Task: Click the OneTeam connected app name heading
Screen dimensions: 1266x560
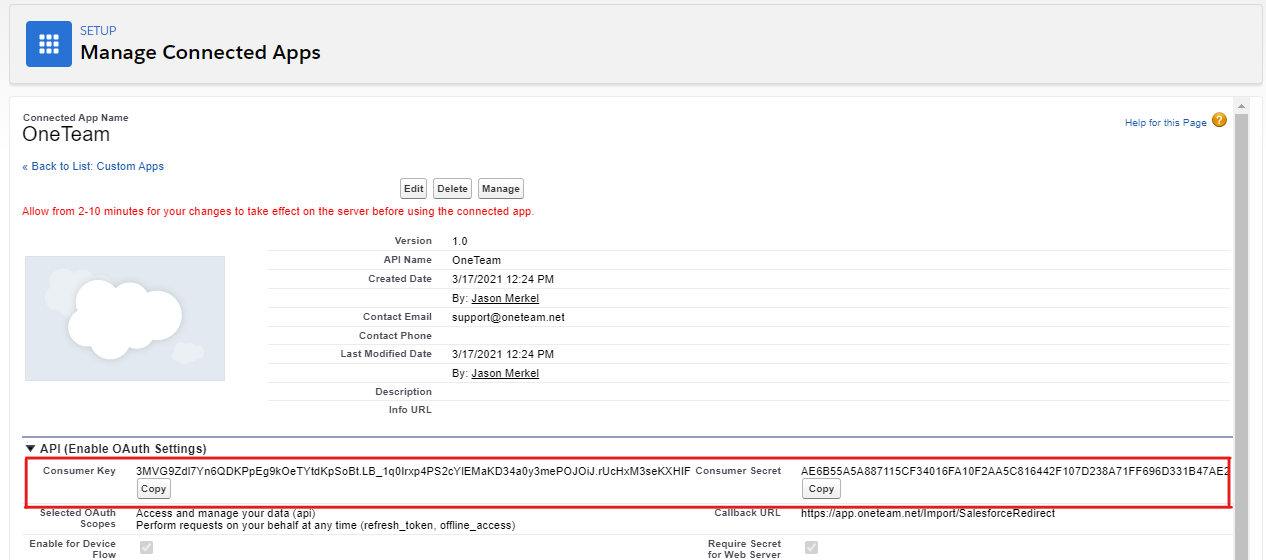Action: pyautogui.click(x=66, y=135)
